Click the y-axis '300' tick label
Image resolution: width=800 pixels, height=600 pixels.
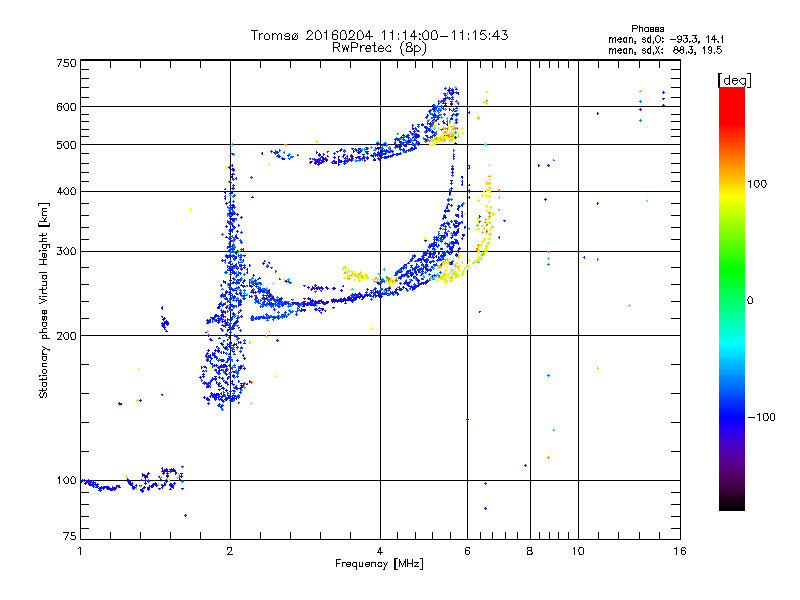(66, 252)
